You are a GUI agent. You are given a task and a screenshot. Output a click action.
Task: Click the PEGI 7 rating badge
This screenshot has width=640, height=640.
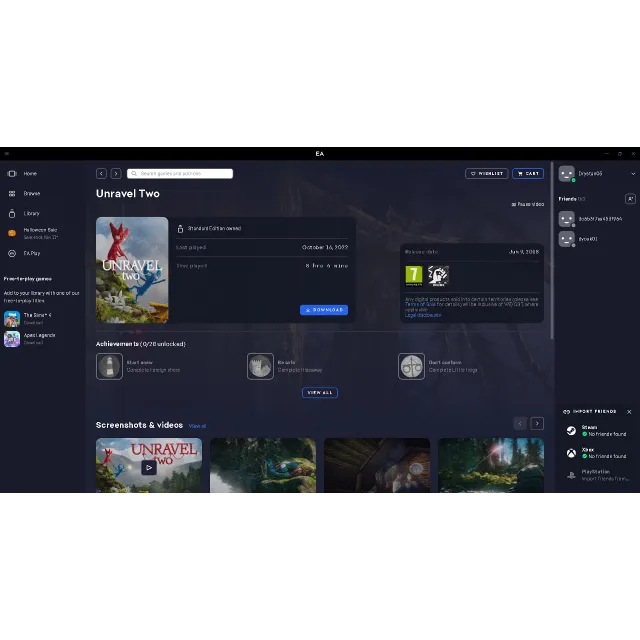click(x=413, y=276)
